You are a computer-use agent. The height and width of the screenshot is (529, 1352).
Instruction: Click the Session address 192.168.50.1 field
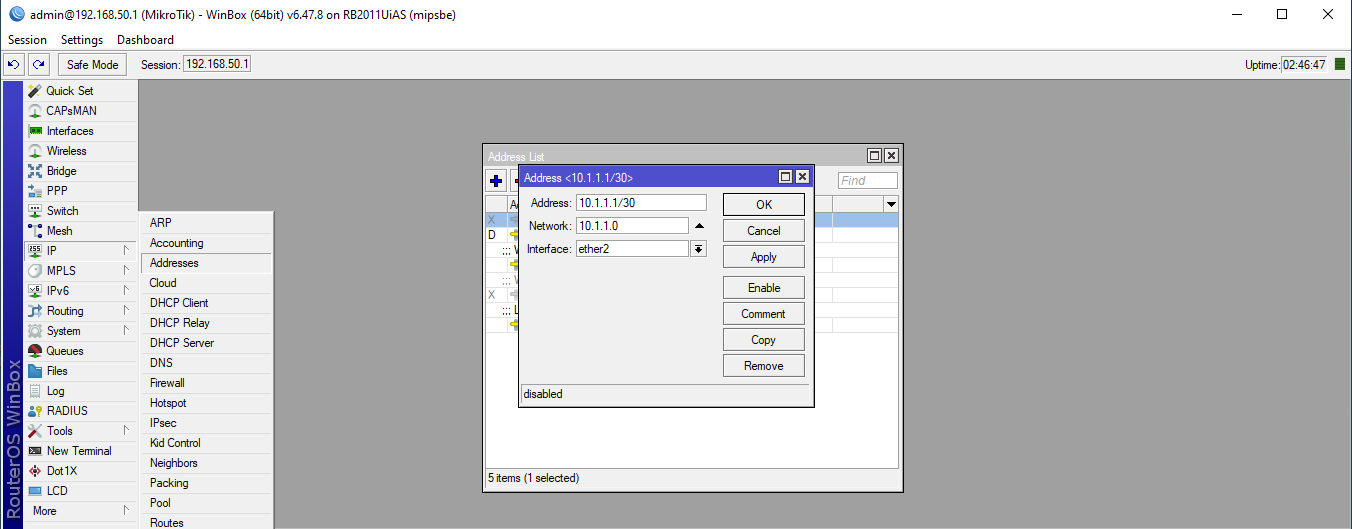[217, 64]
